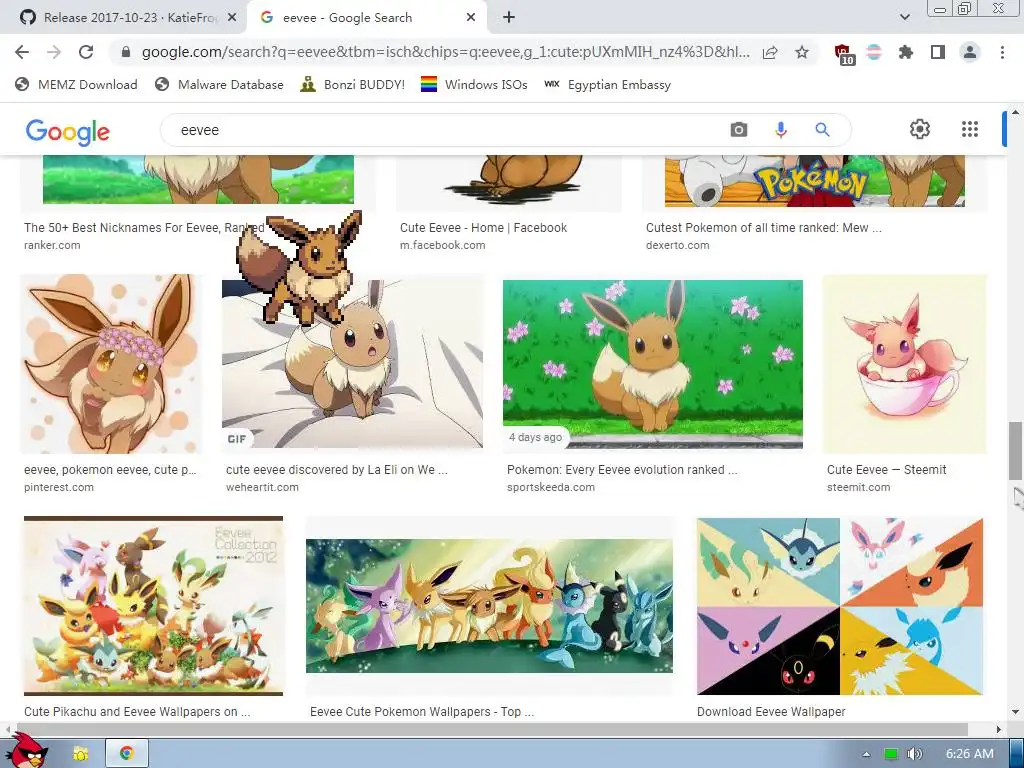Viewport: 1024px width, 768px height.
Task: Open the Eevee with flower crown thumbnail
Action: (112, 364)
